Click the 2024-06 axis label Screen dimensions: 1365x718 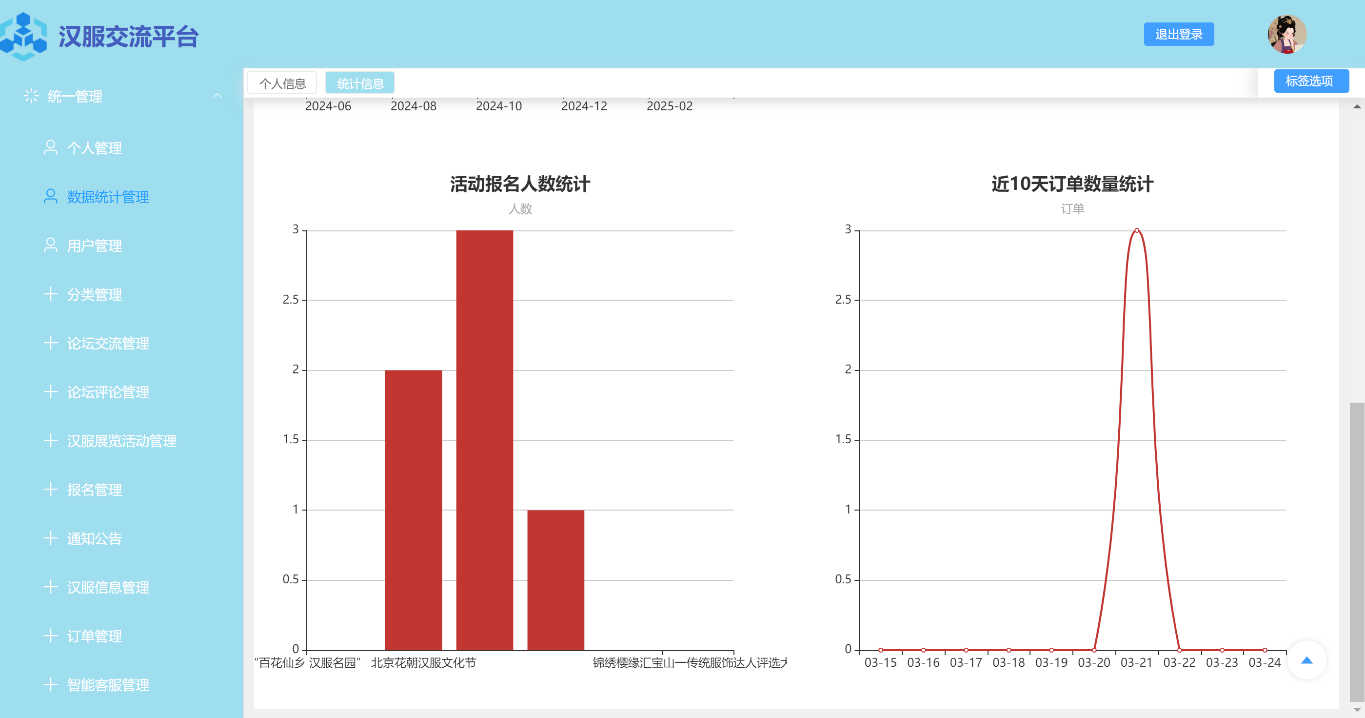pyautogui.click(x=328, y=106)
